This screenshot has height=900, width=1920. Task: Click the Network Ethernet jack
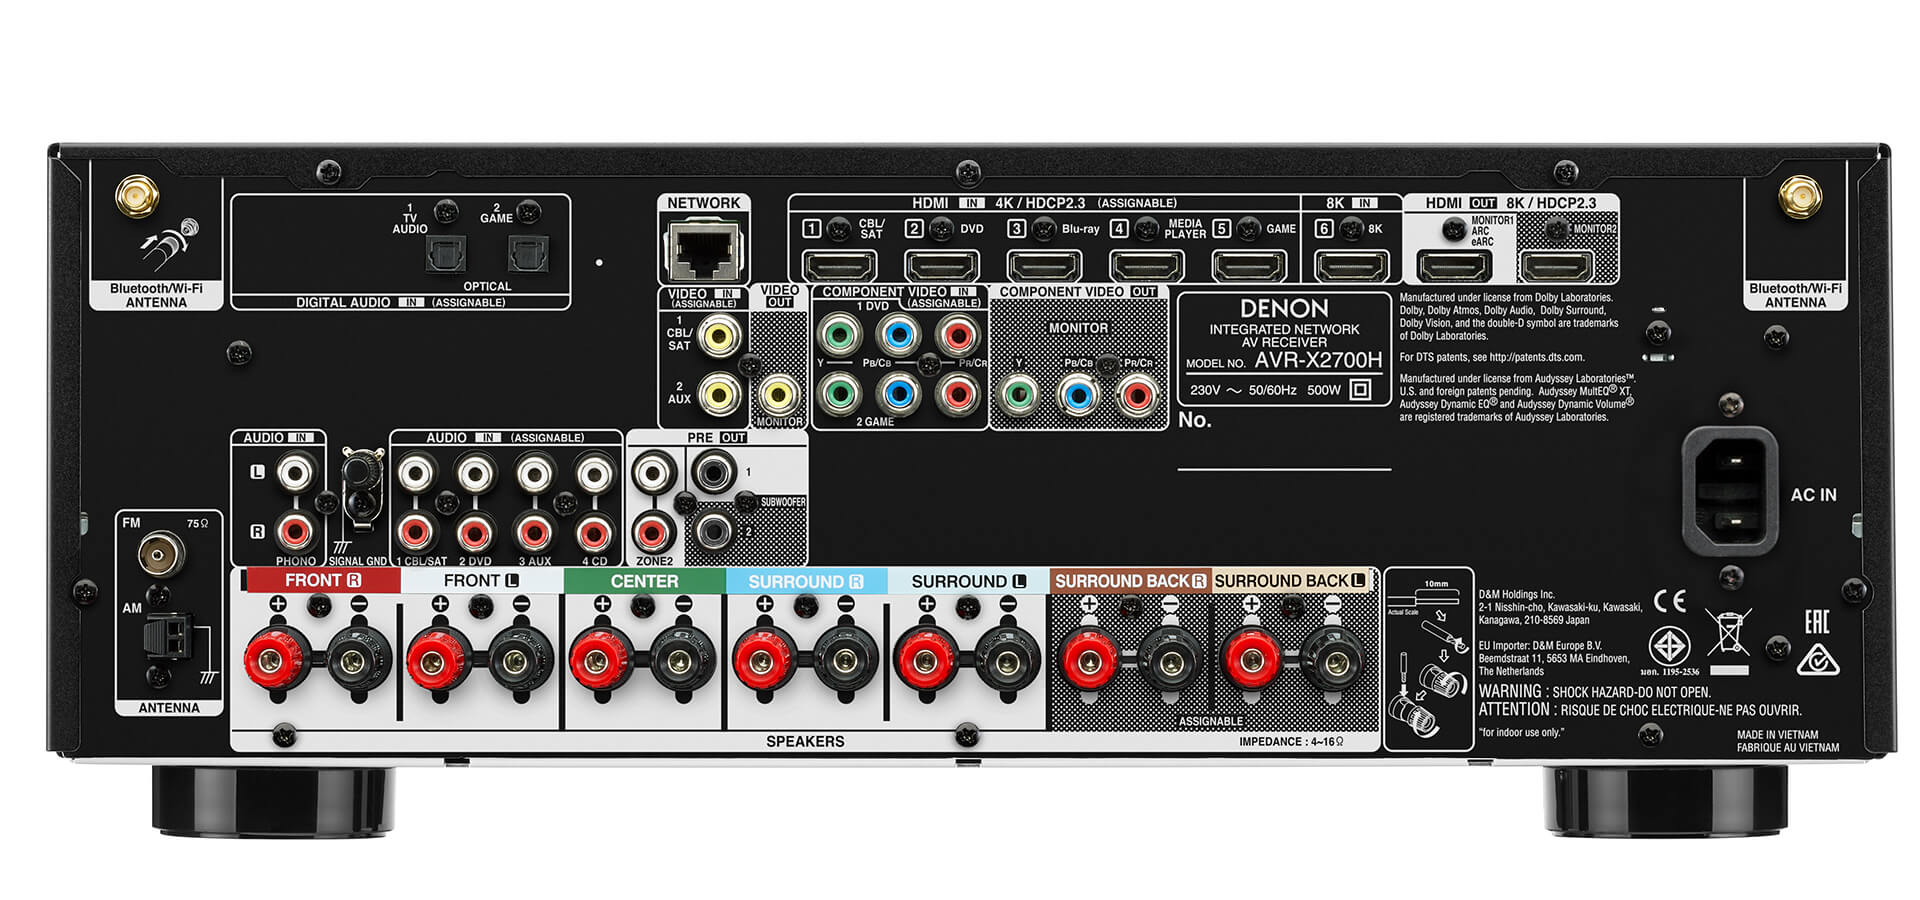point(705,250)
